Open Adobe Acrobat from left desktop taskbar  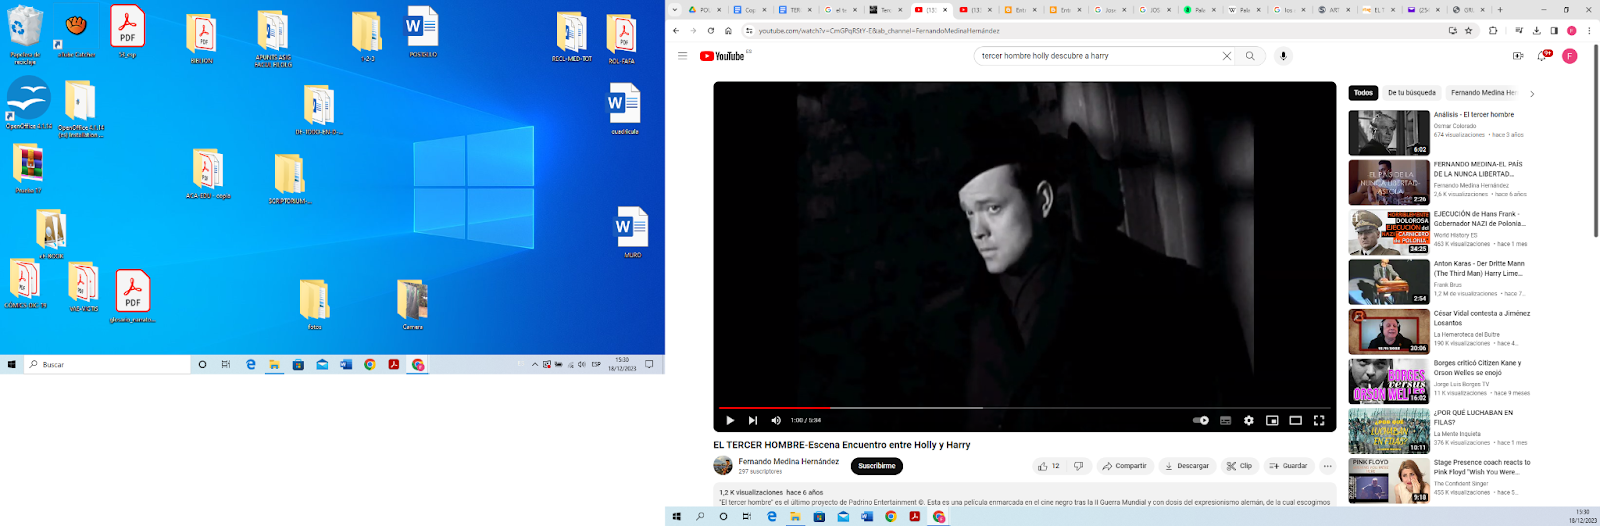pos(394,364)
